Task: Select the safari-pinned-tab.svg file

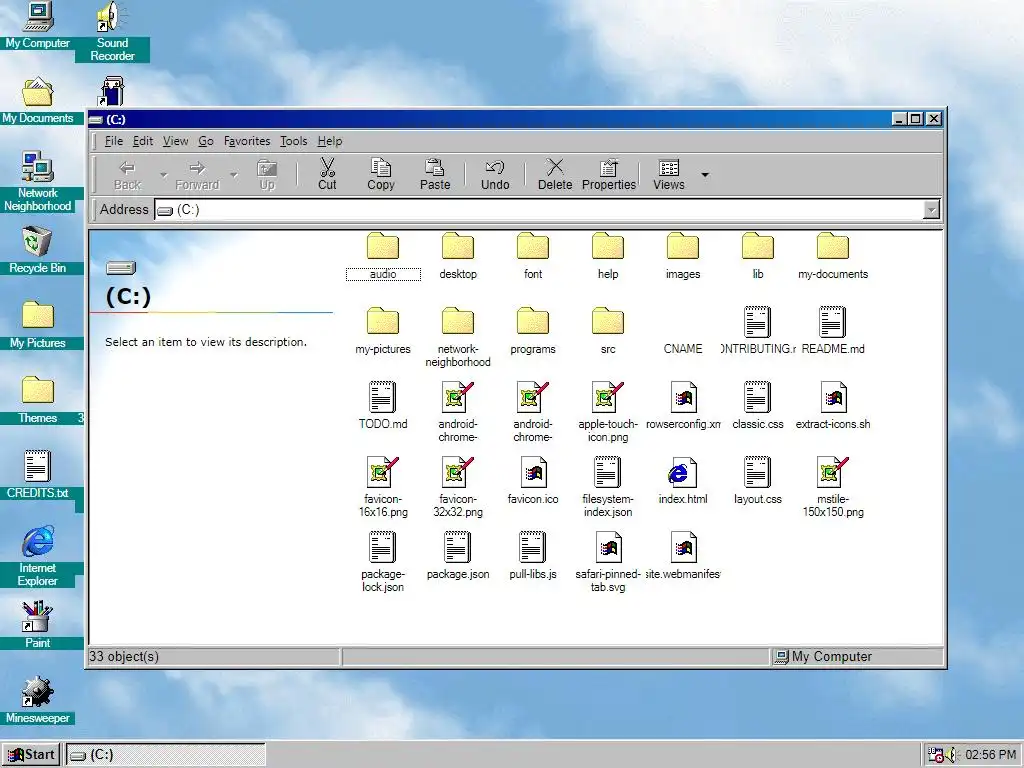Action: tap(608, 563)
